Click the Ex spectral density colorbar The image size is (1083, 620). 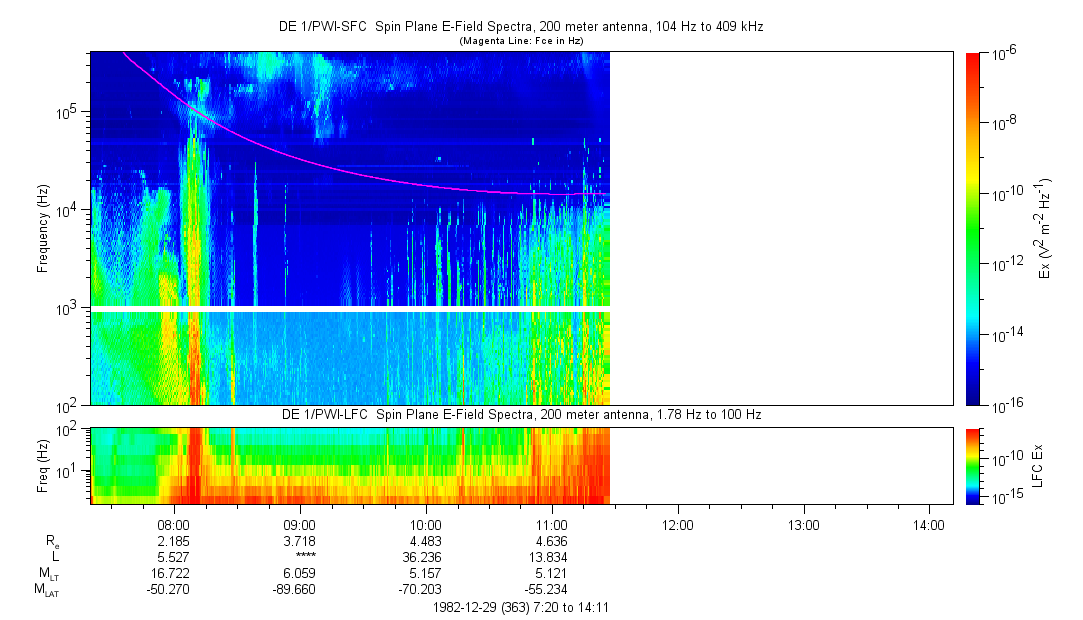click(974, 228)
